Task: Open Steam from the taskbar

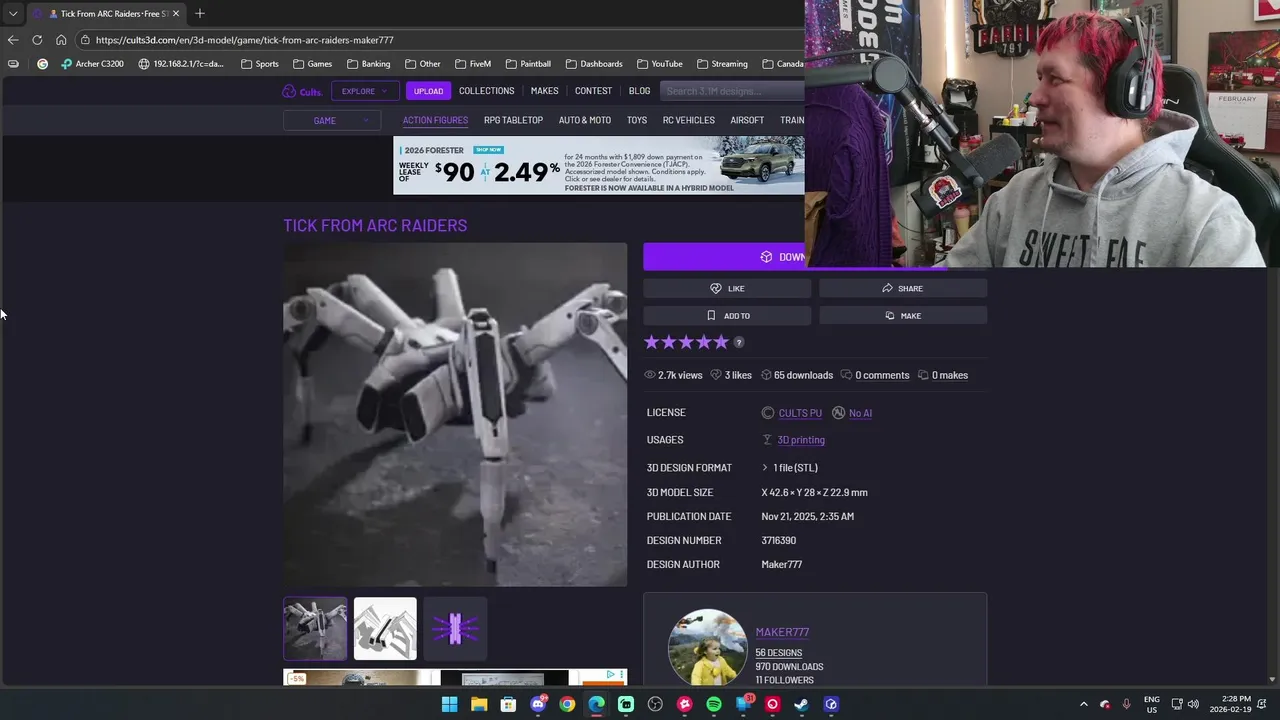Action: pos(801,704)
